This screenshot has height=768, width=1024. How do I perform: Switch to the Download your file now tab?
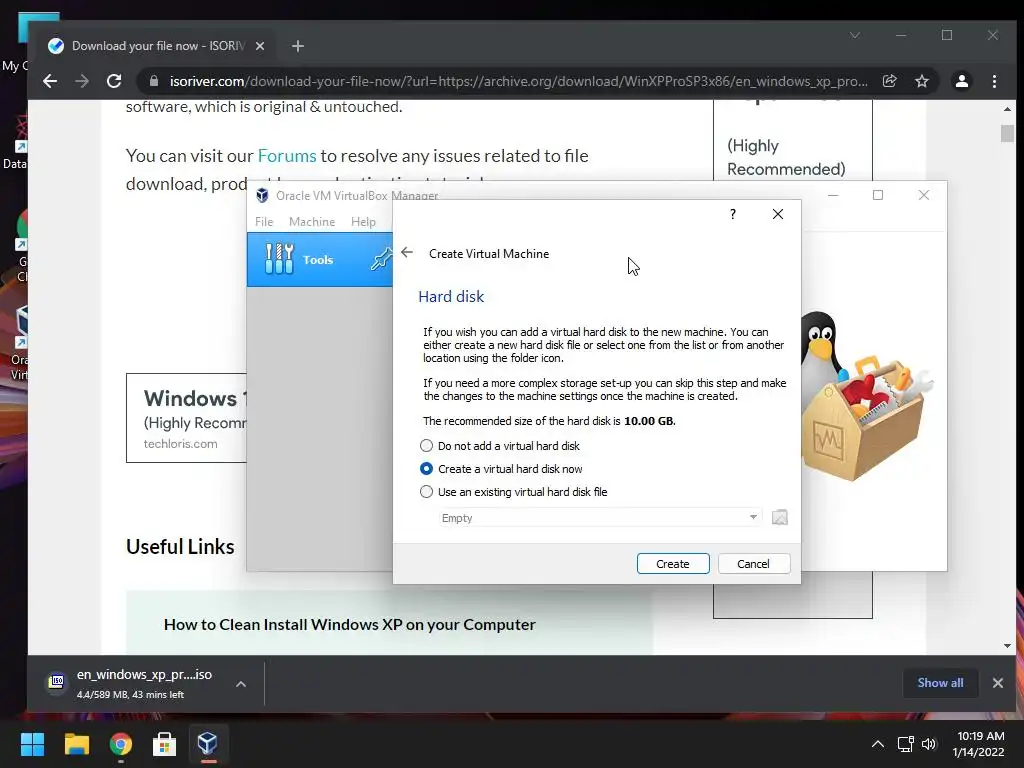point(157,46)
